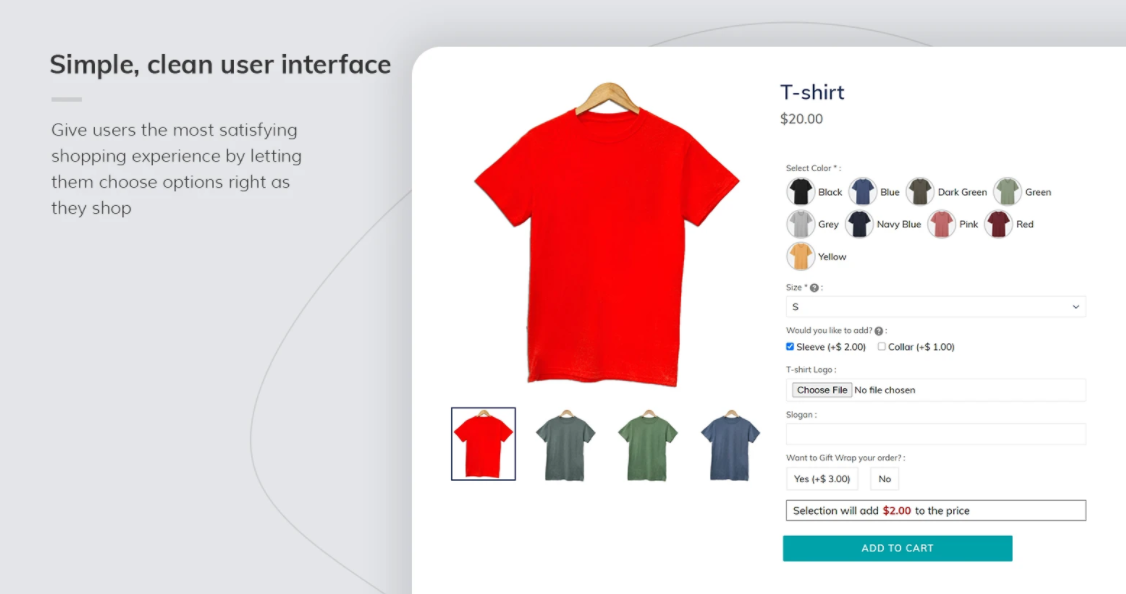Click the large red t-shirt product image

coord(607,235)
